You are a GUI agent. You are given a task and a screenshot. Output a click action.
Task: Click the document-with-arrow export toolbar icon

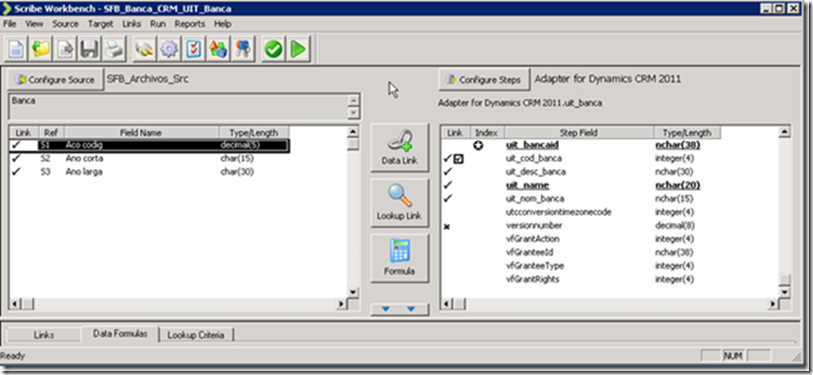click(x=65, y=50)
